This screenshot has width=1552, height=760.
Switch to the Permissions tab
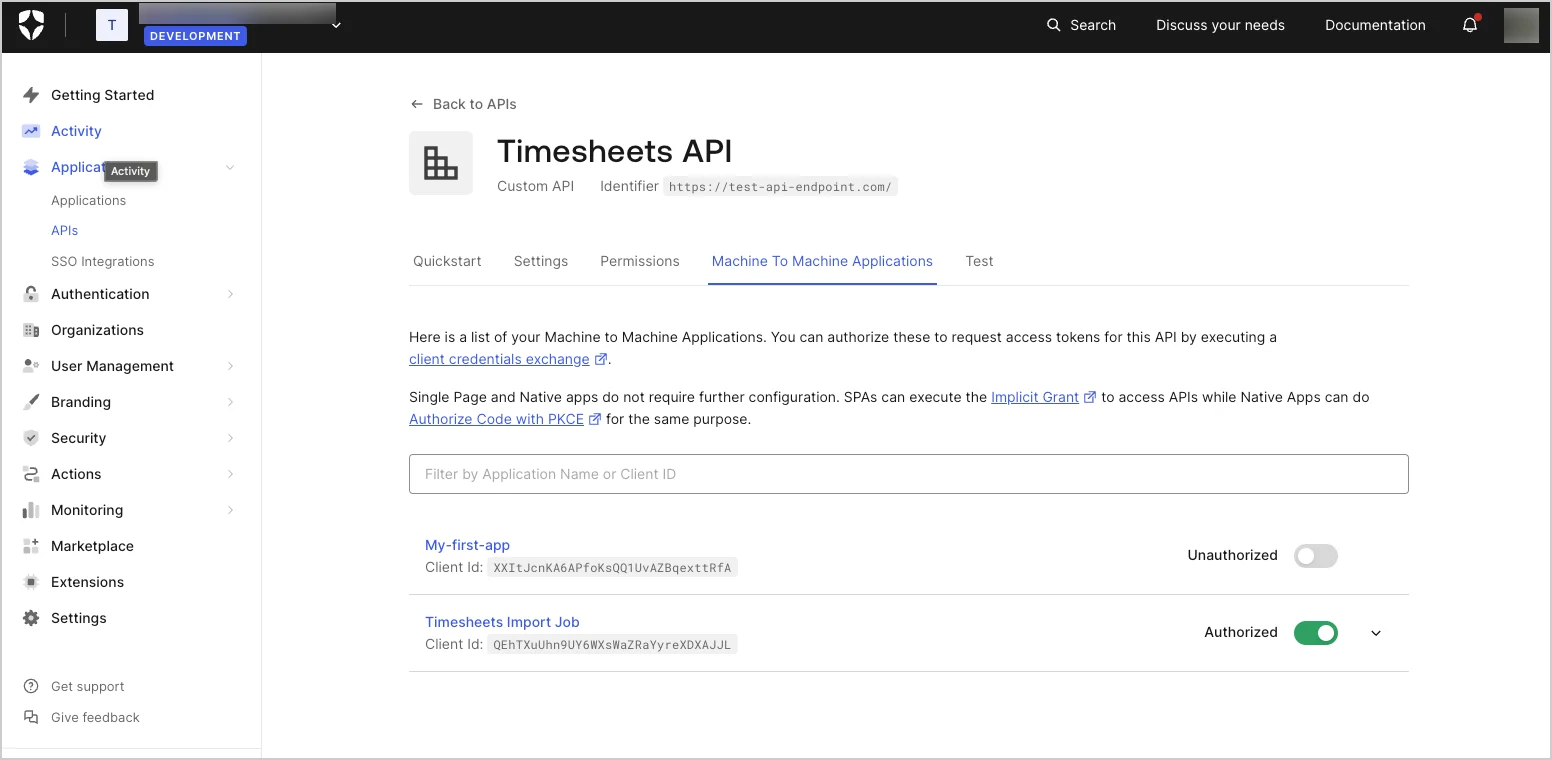click(639, 261)
